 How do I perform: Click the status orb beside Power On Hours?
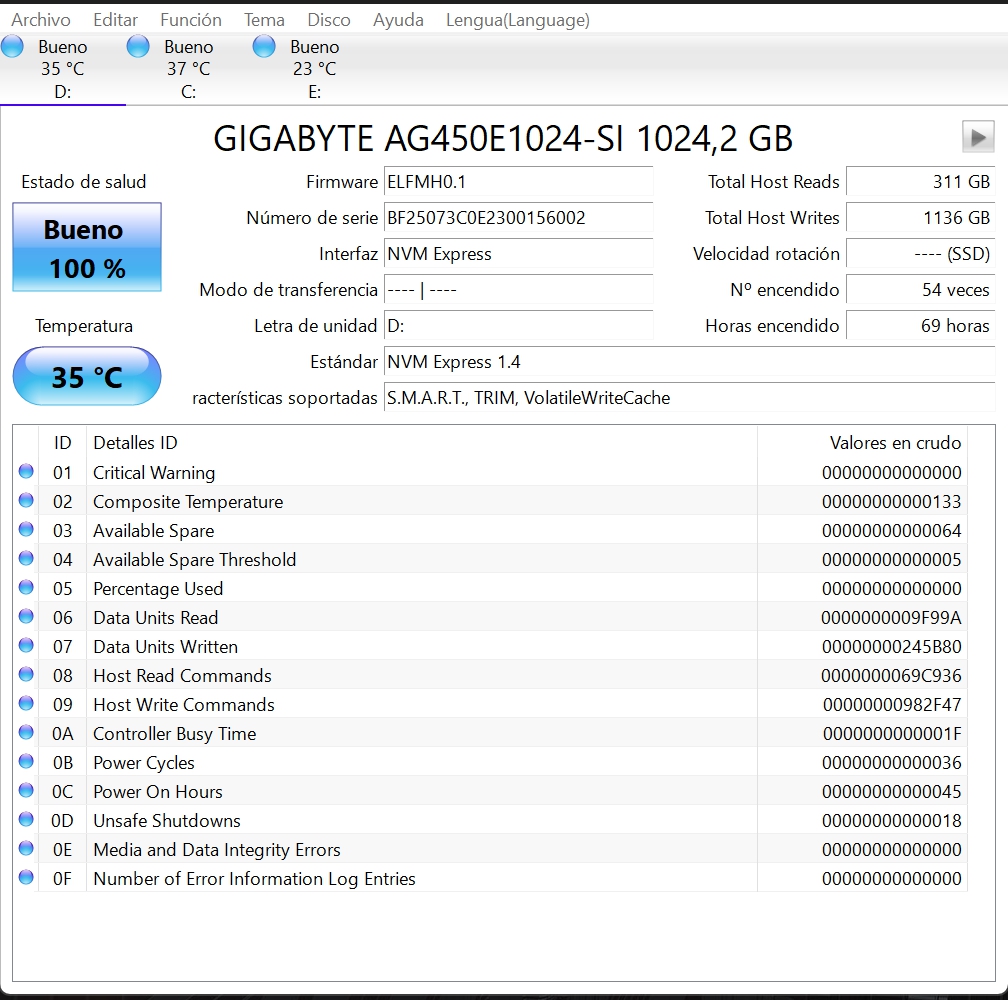pyautogui.click(x=26, y=790)
